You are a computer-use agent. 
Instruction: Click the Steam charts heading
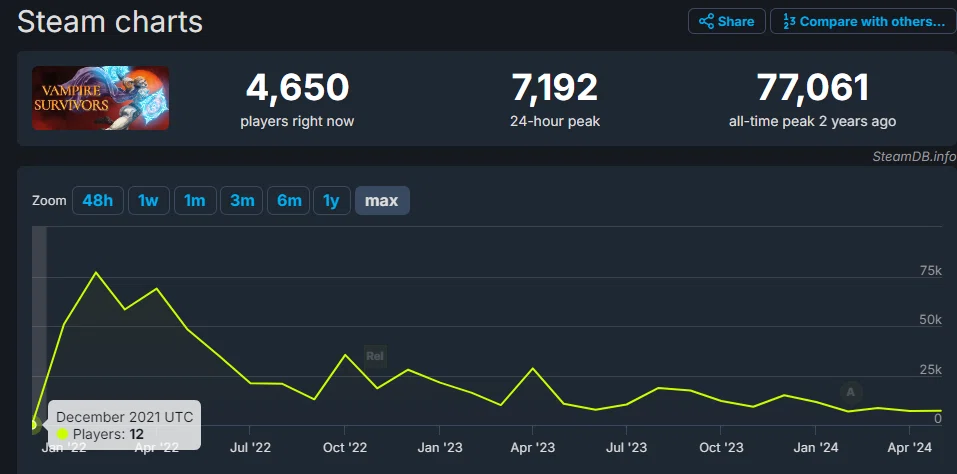[110, 22]
